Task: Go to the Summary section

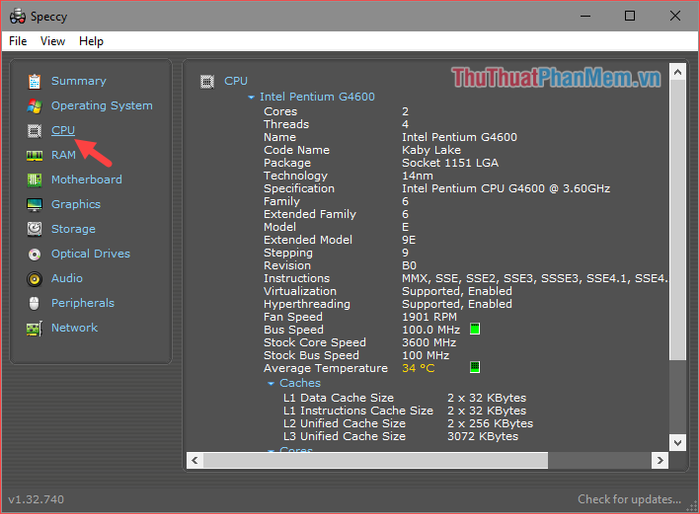Action: [79, 81]
